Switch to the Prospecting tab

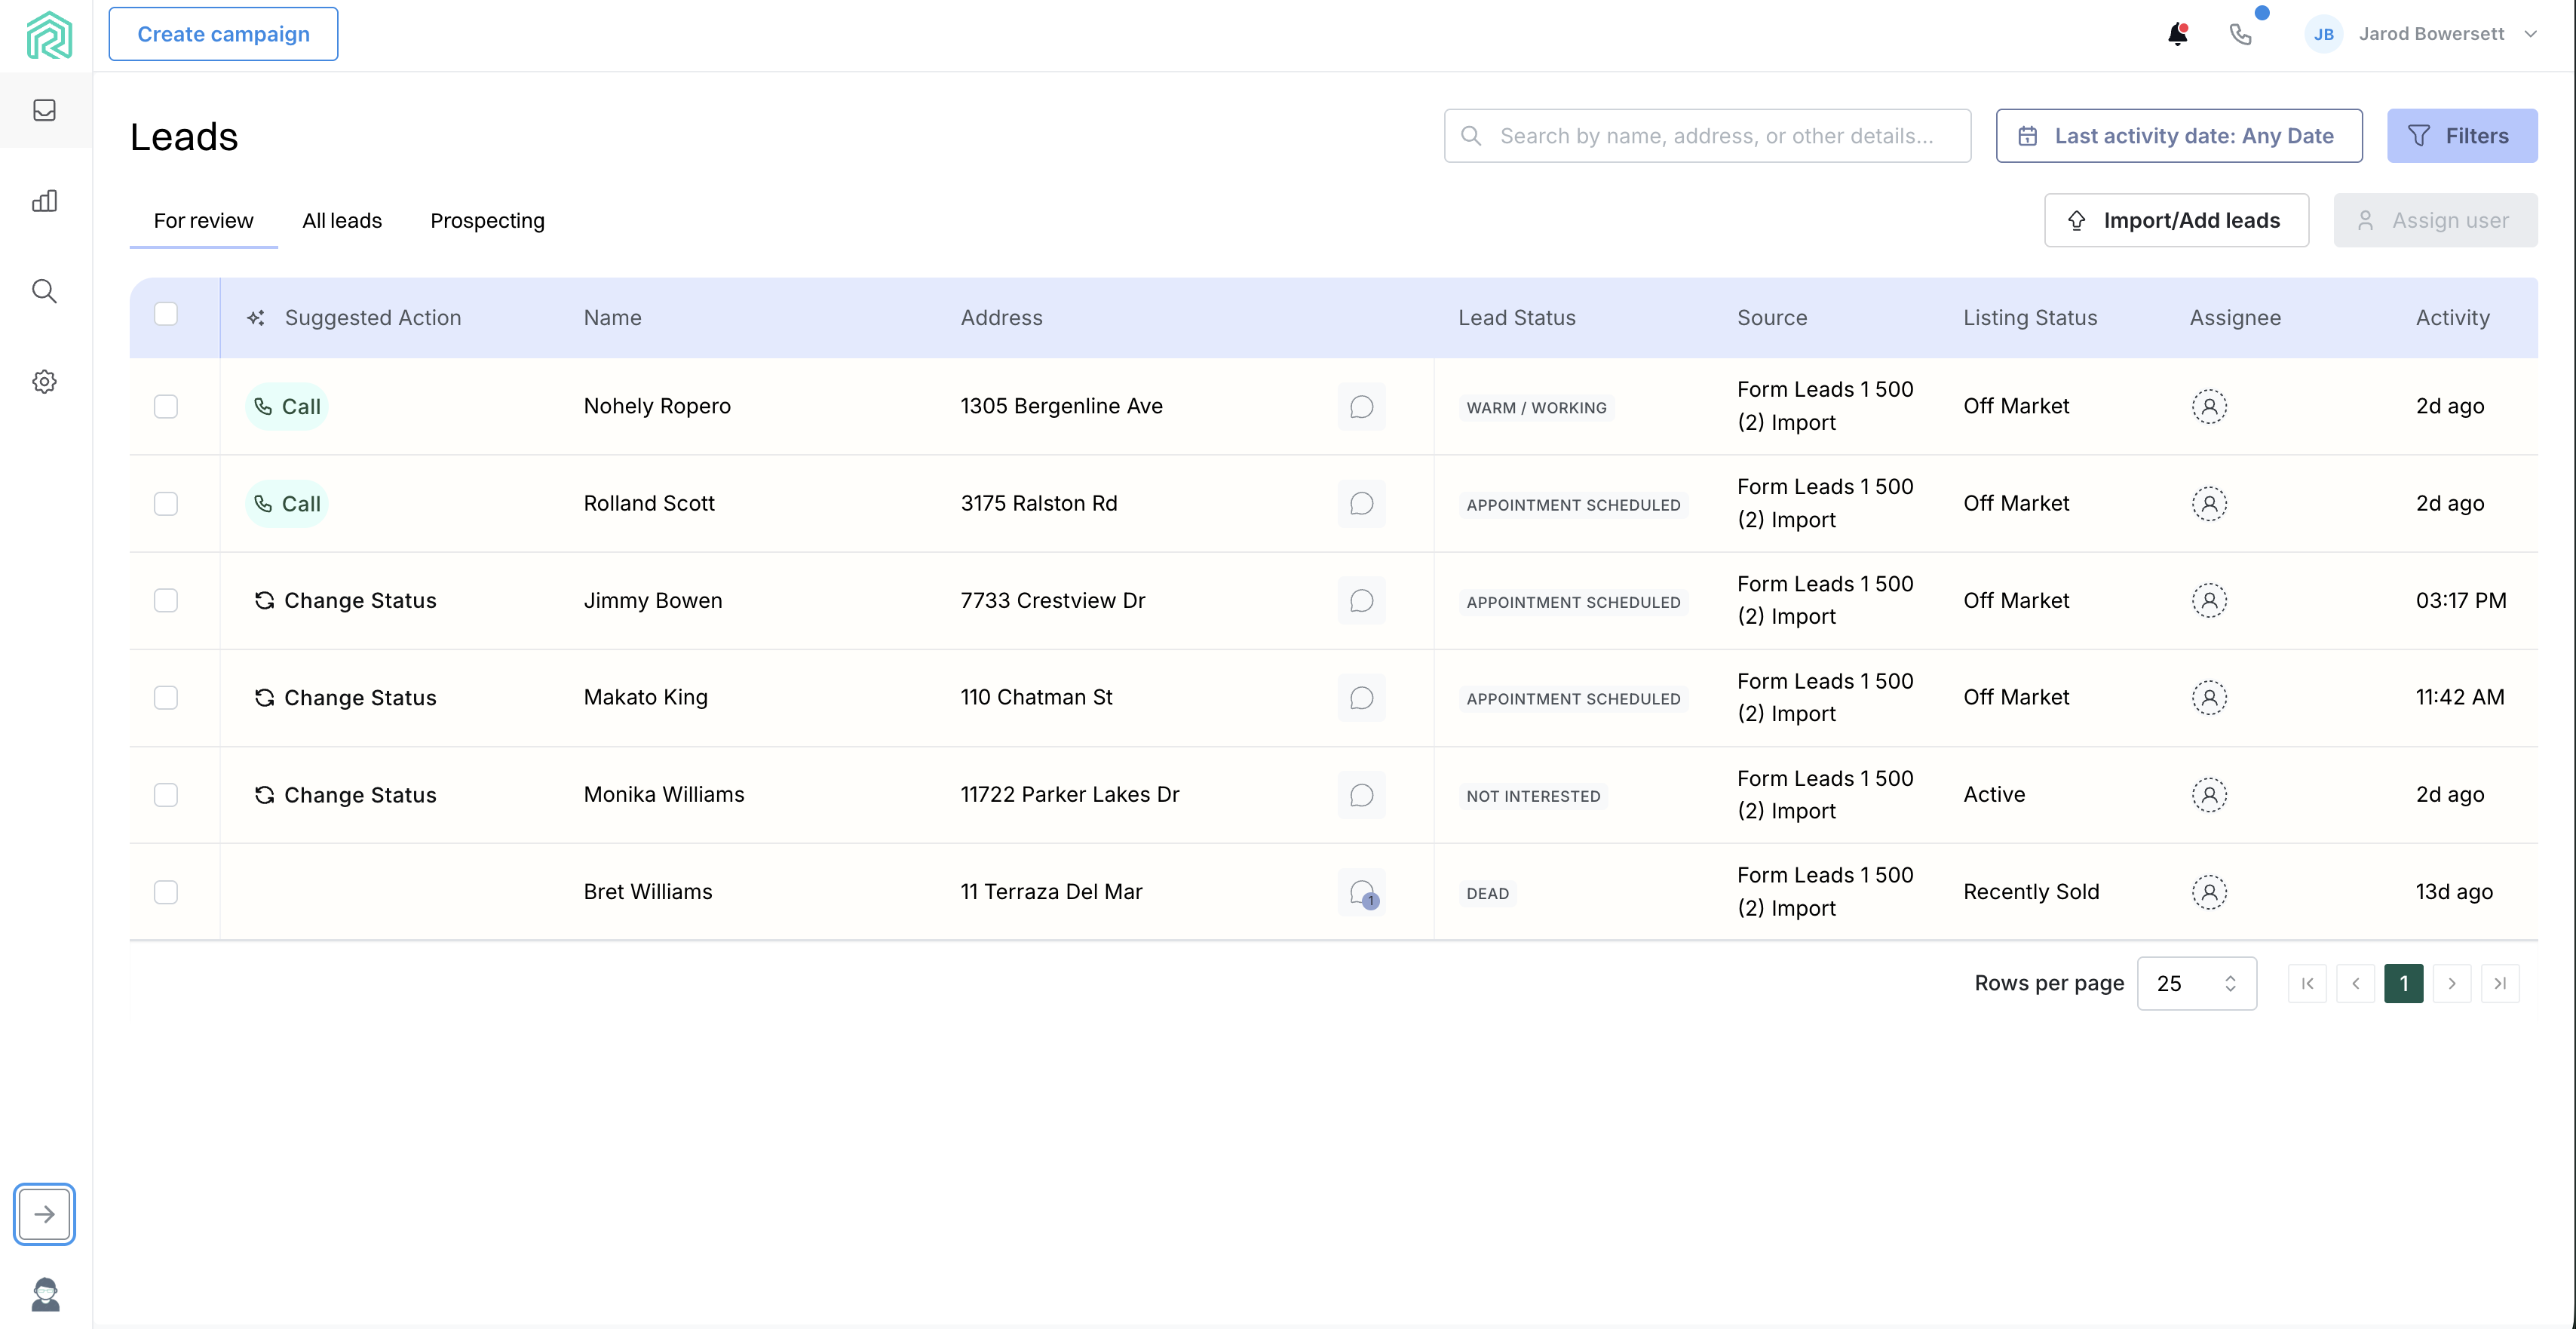click(487, 220)
